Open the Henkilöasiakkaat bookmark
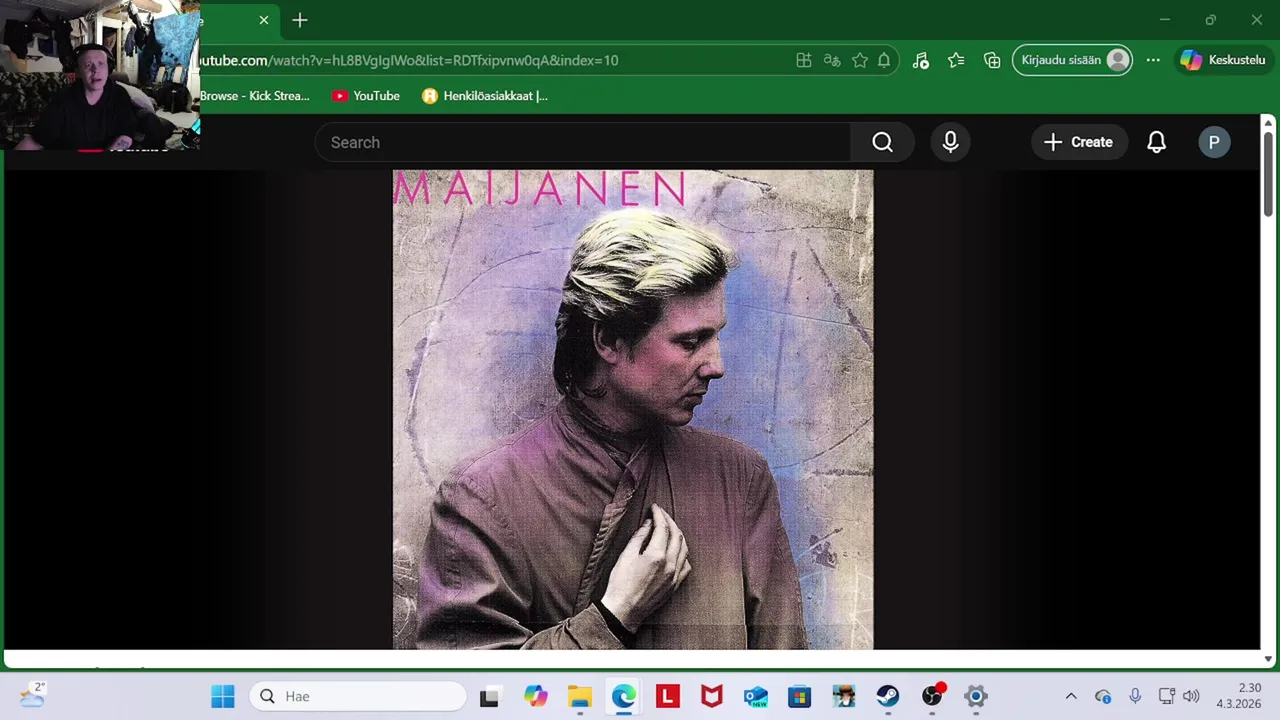Image resolution: width=1280 pixels, height=720 pixels. [485, 96]
